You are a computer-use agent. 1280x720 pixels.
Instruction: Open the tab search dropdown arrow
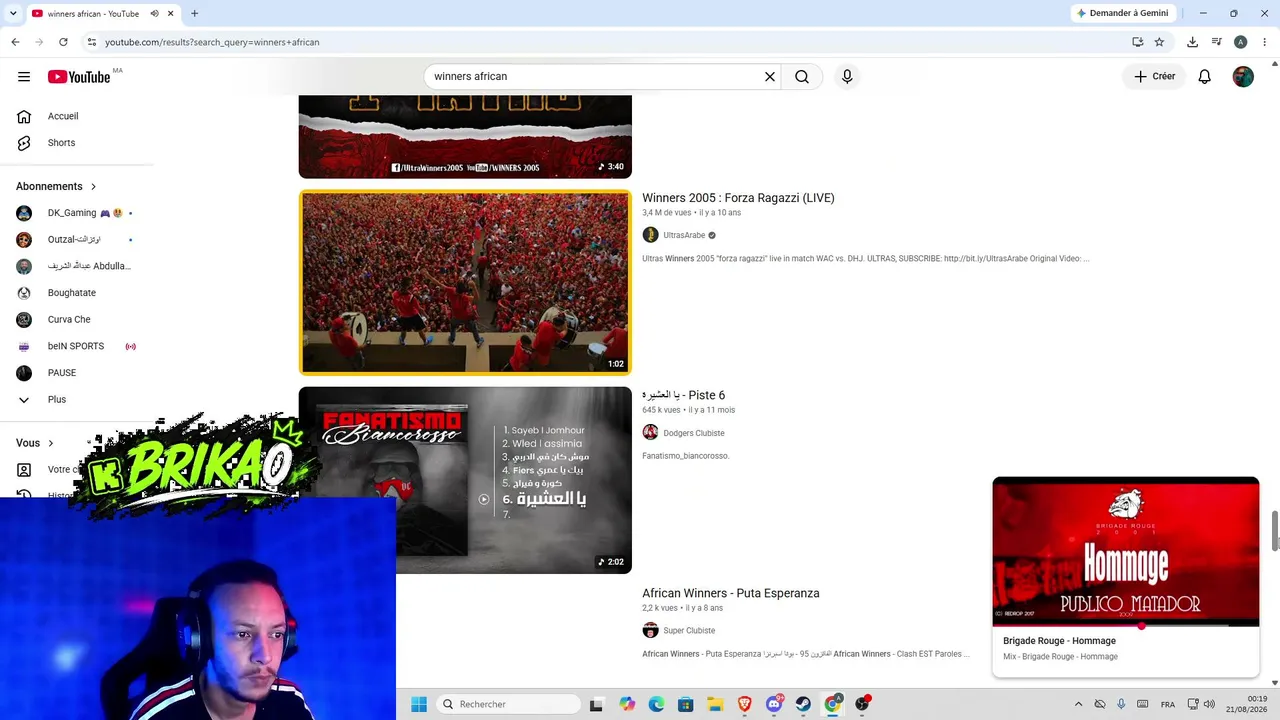point(13,13)
